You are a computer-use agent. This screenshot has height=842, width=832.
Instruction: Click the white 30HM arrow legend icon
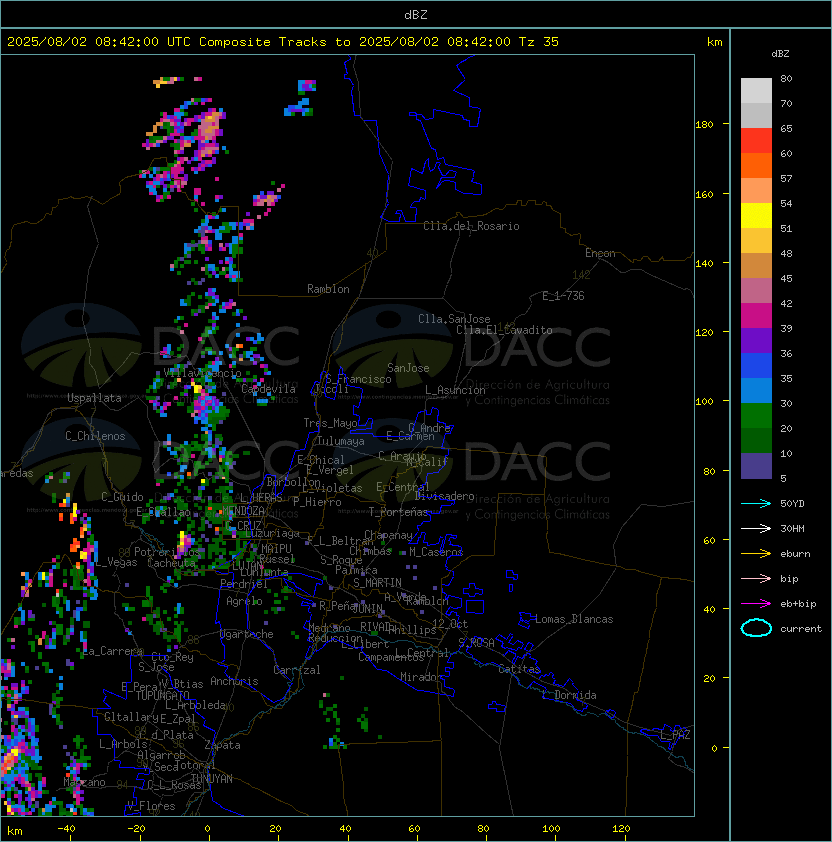pyautogui.click(x=756, y=528)
